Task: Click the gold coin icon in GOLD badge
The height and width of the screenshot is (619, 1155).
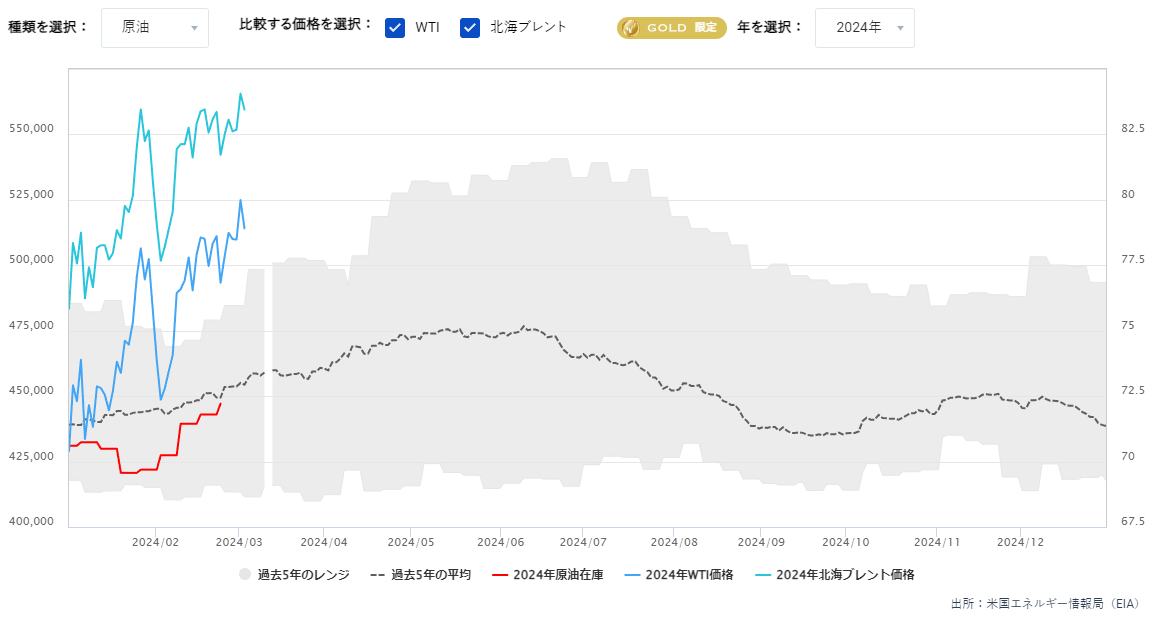Action: point(631,28)
